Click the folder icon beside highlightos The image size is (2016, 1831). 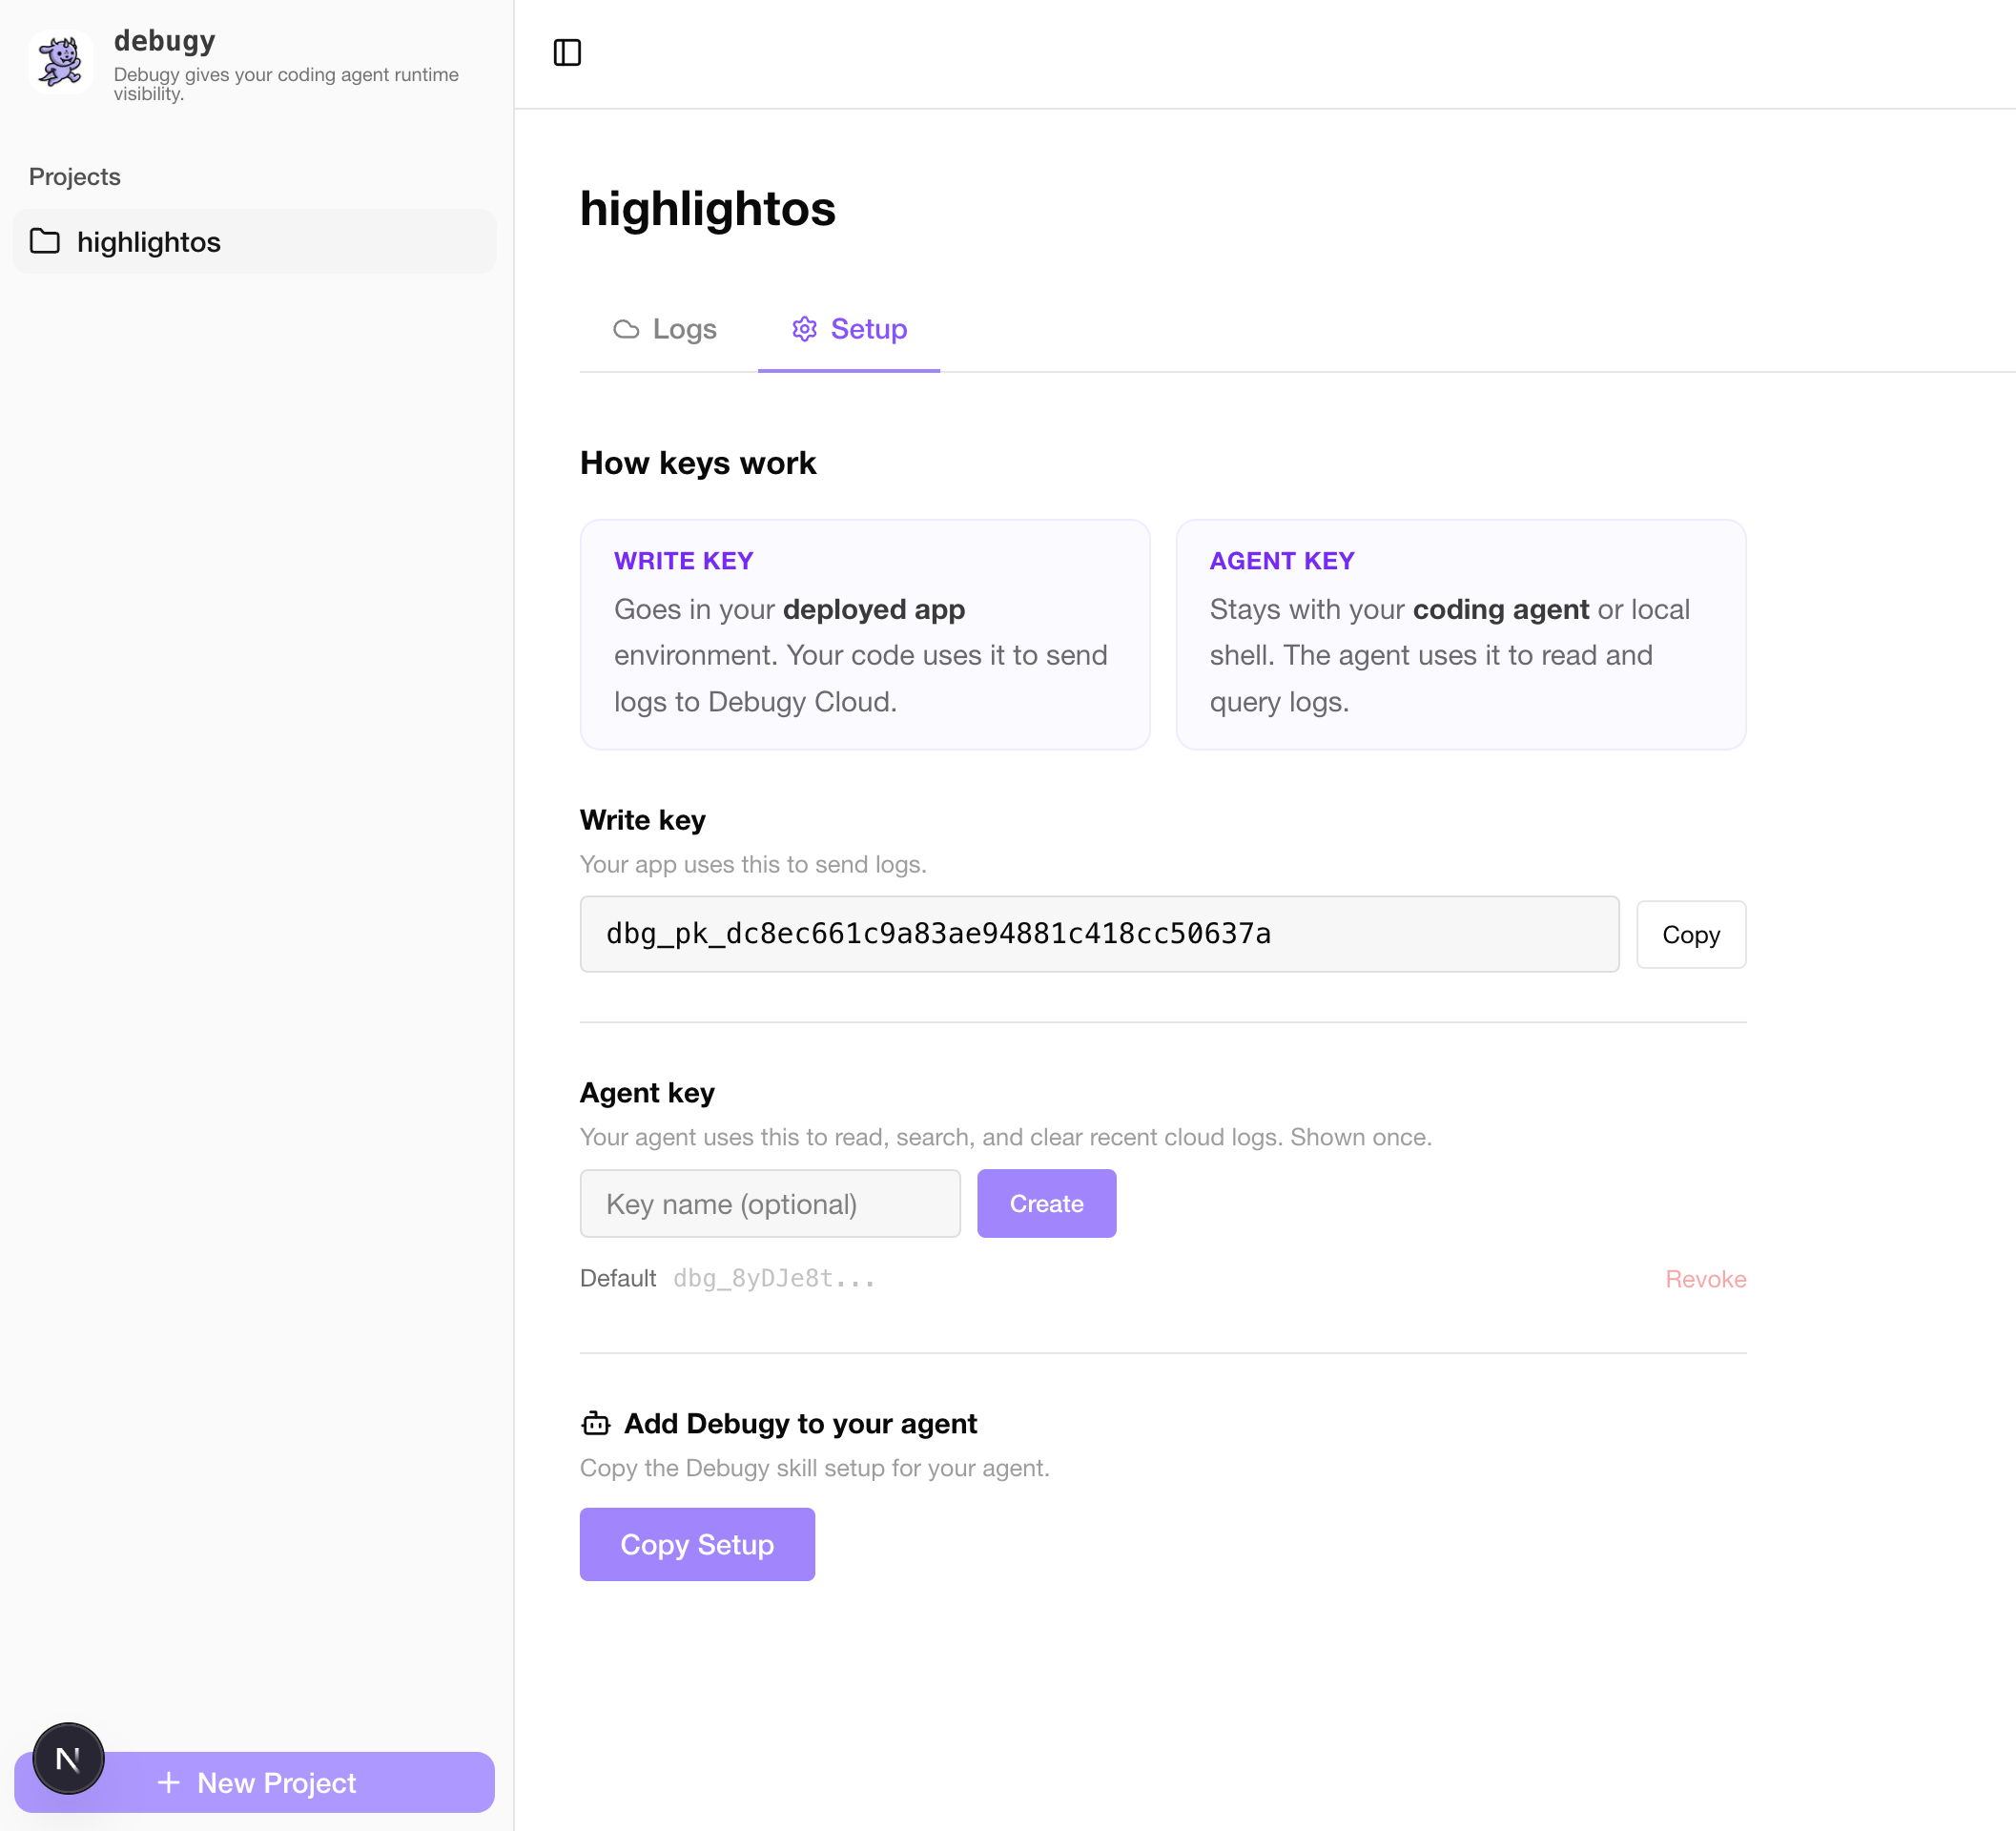pyautogui.click(x=46, y=241)
